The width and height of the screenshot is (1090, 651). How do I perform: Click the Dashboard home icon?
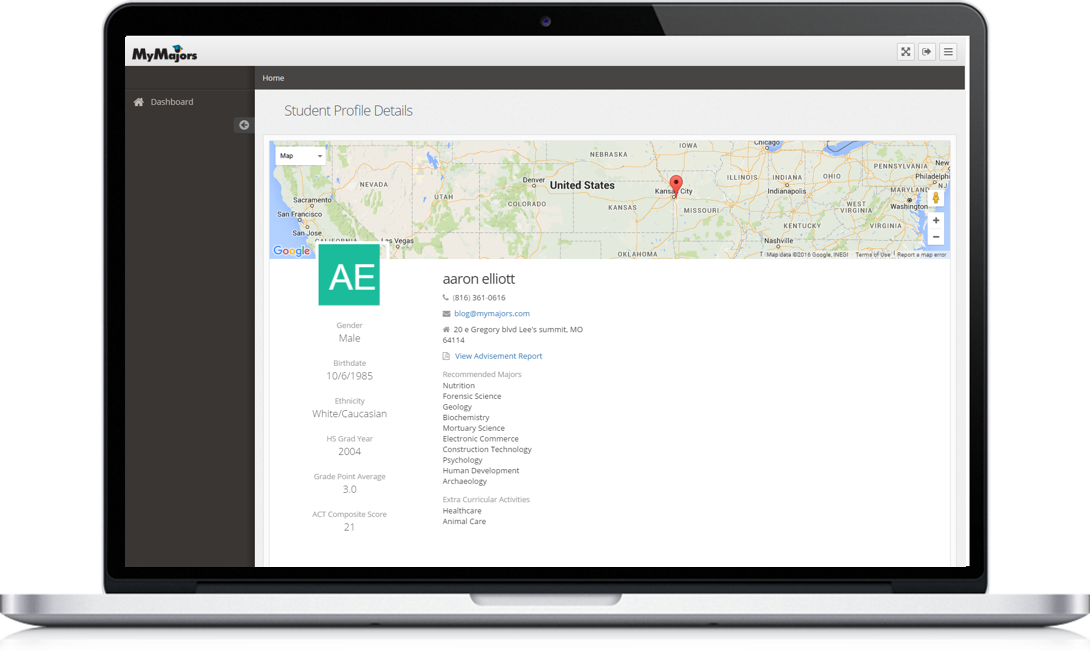[x=139, y=102]
